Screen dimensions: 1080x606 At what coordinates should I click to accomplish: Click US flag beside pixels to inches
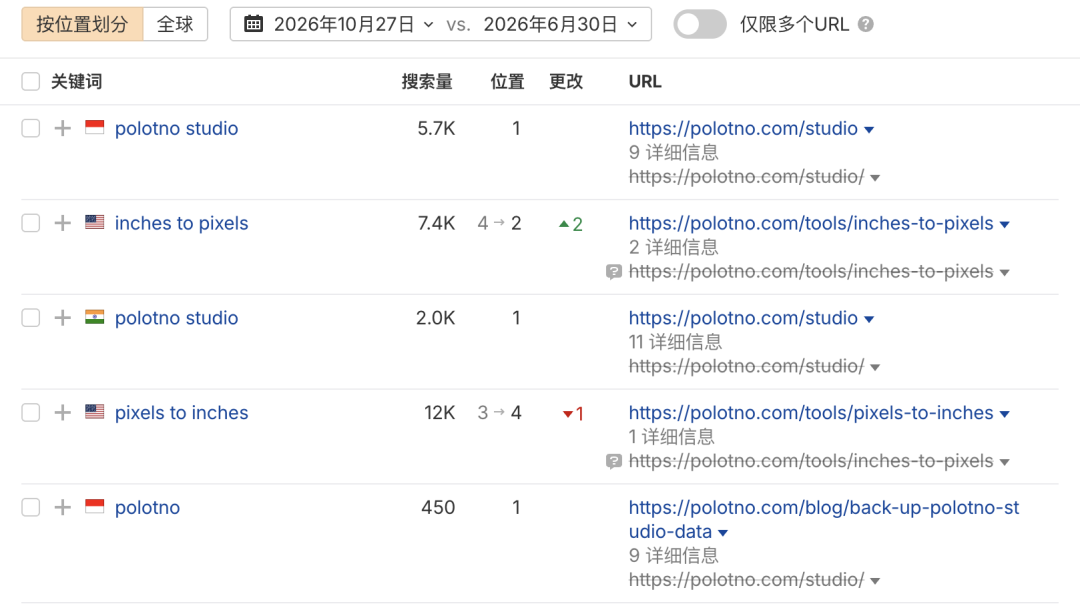[x=94, y=411]
